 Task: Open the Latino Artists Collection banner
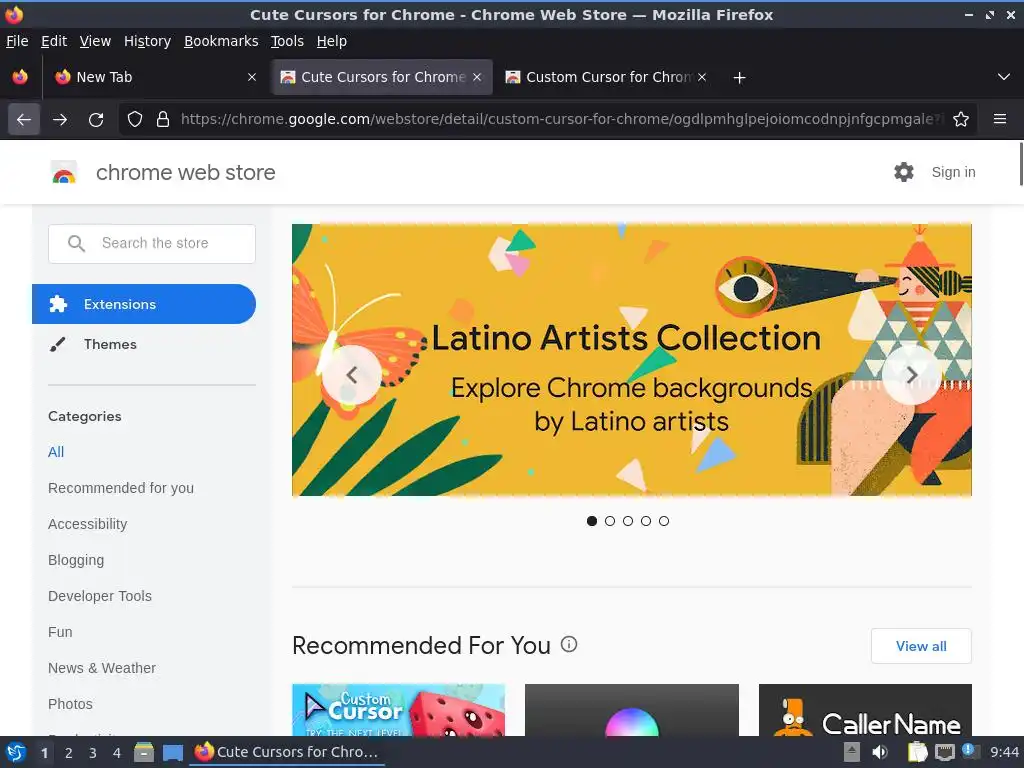[x=632, y=360]
